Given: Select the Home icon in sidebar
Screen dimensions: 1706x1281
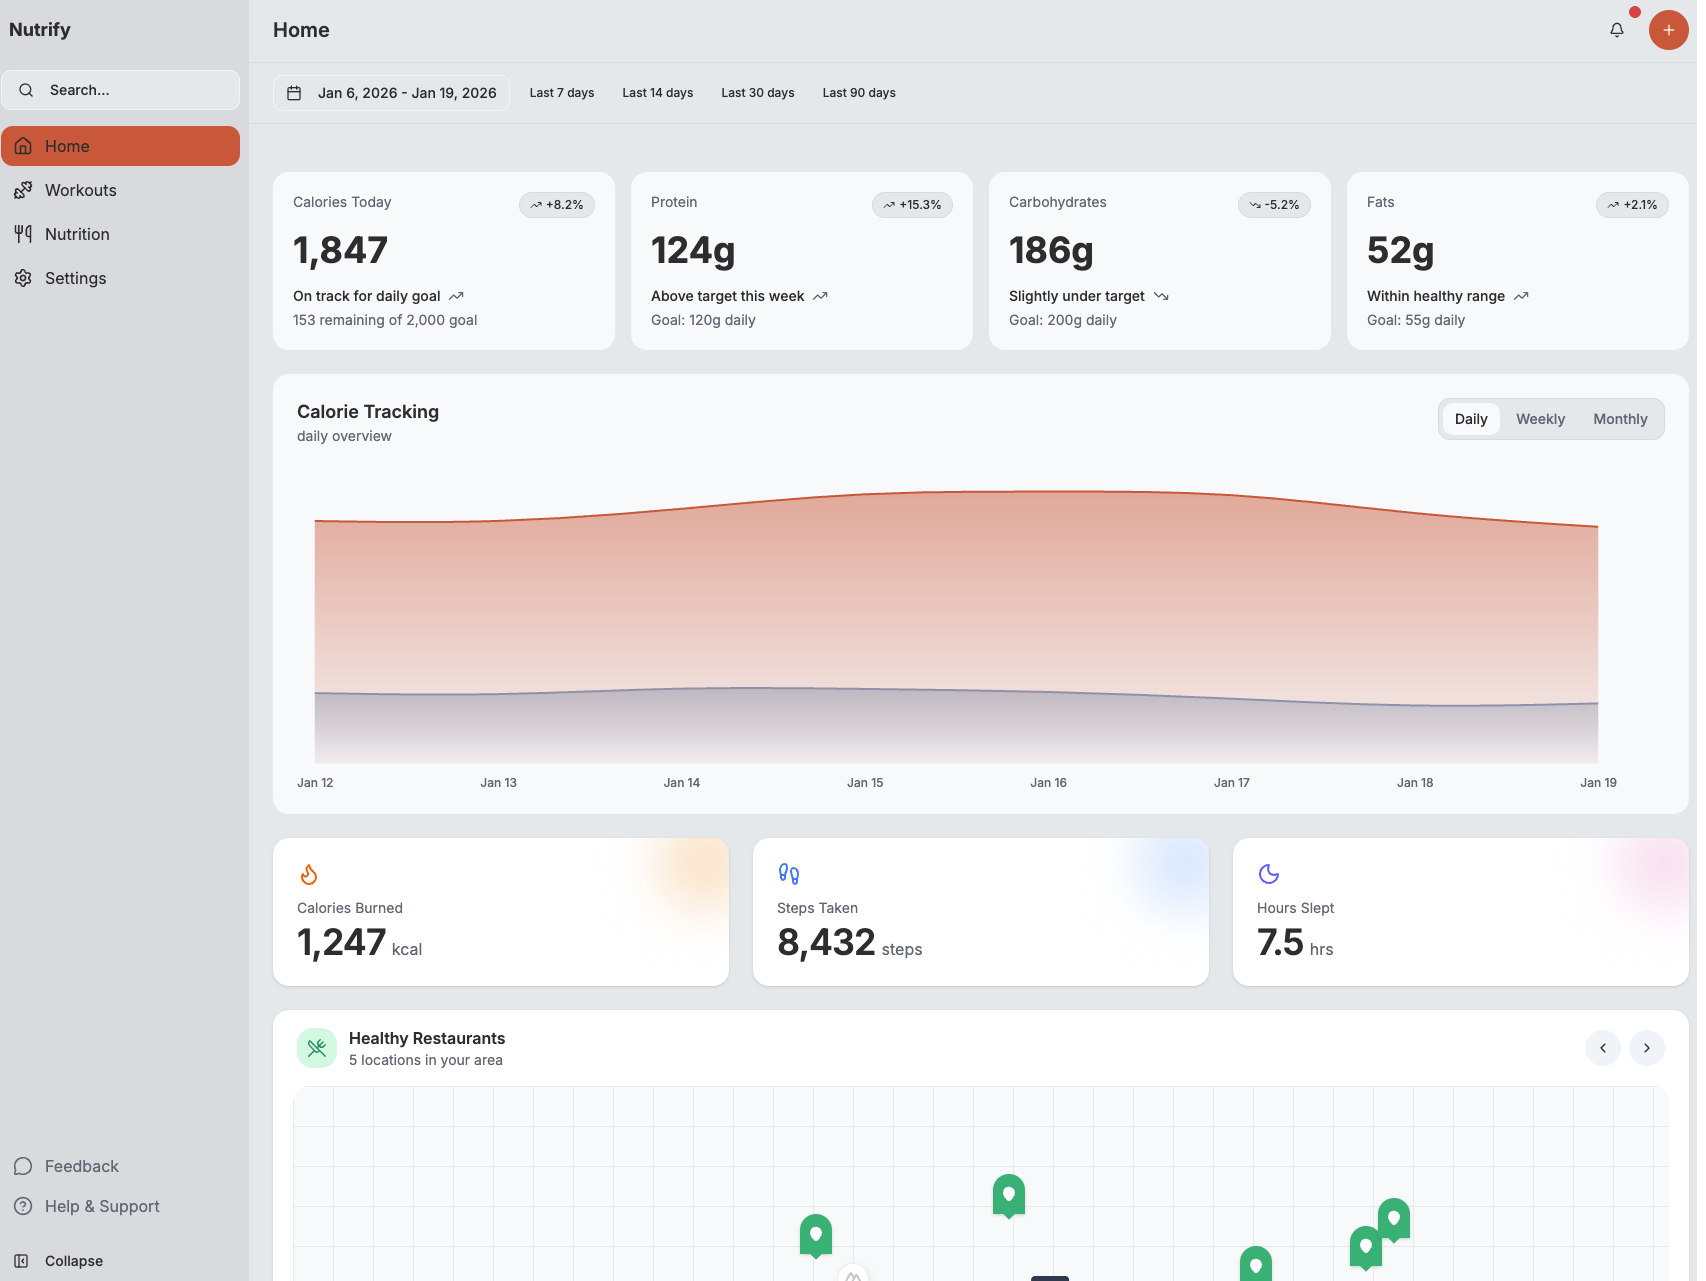Looking at the screenshot, I should [x=24, y=145].
